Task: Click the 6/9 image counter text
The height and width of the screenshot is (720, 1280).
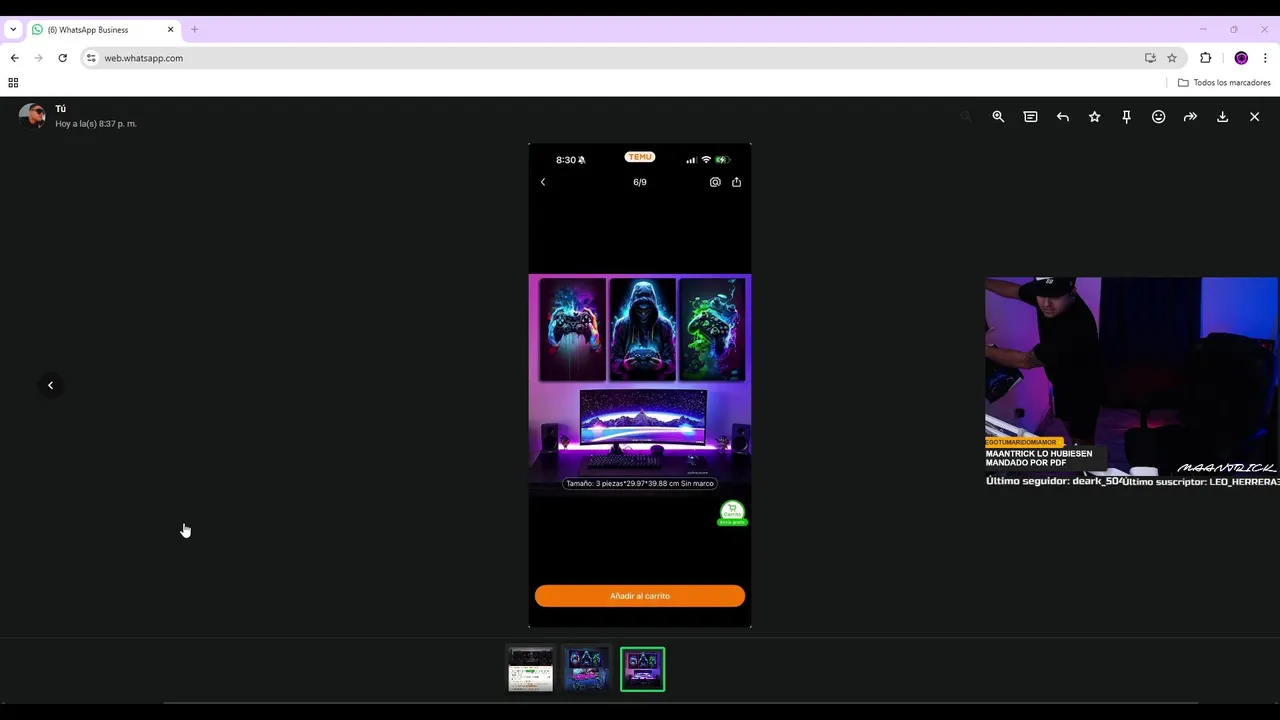Action: [640, 182]
